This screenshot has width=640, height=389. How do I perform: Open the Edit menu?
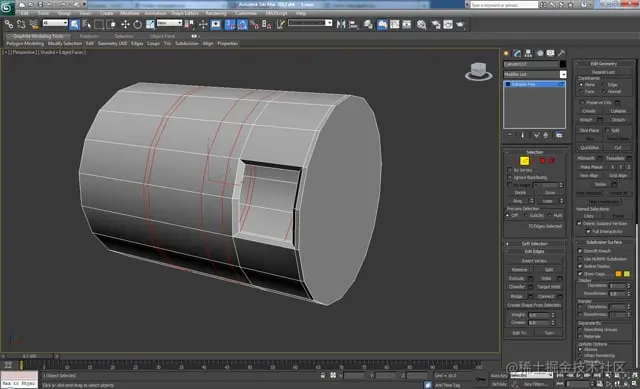pyautogui.click(x=25, y=13)
